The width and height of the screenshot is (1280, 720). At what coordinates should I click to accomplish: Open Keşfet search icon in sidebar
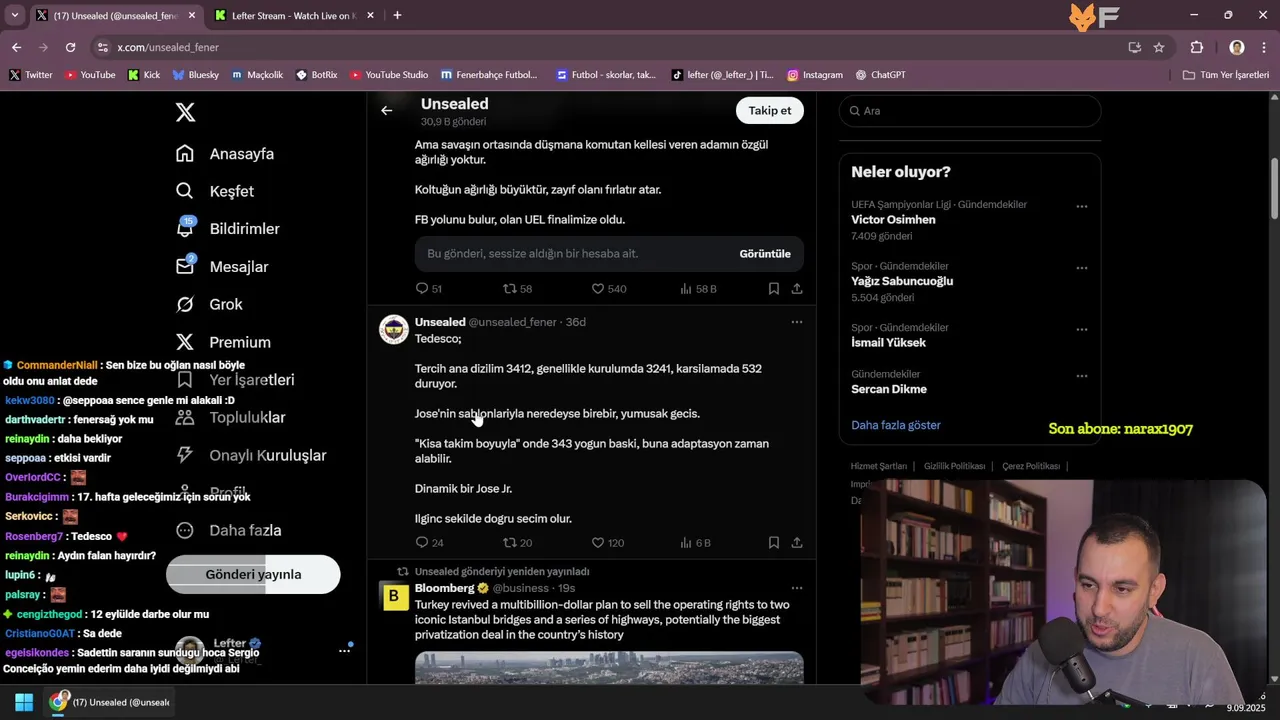[x=184, y=191]
